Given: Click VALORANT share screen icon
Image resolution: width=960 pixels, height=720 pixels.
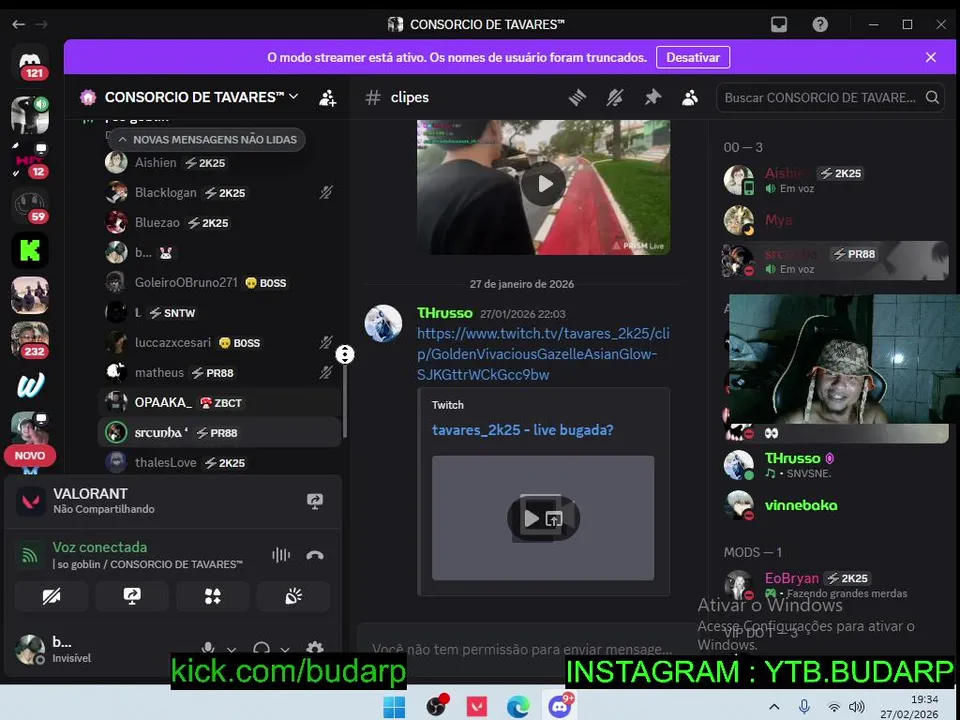Looking at the screenshot, I should pyautogui.click(x=315, y=501).
